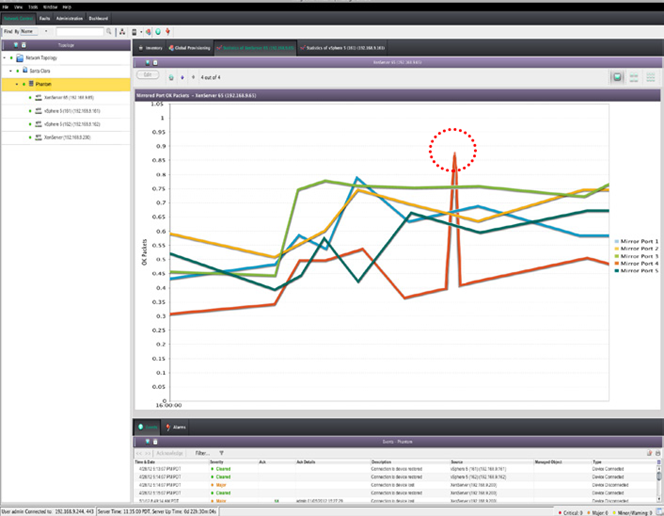Open the Tools menu
664x516 pixels.
click(33, 6)
